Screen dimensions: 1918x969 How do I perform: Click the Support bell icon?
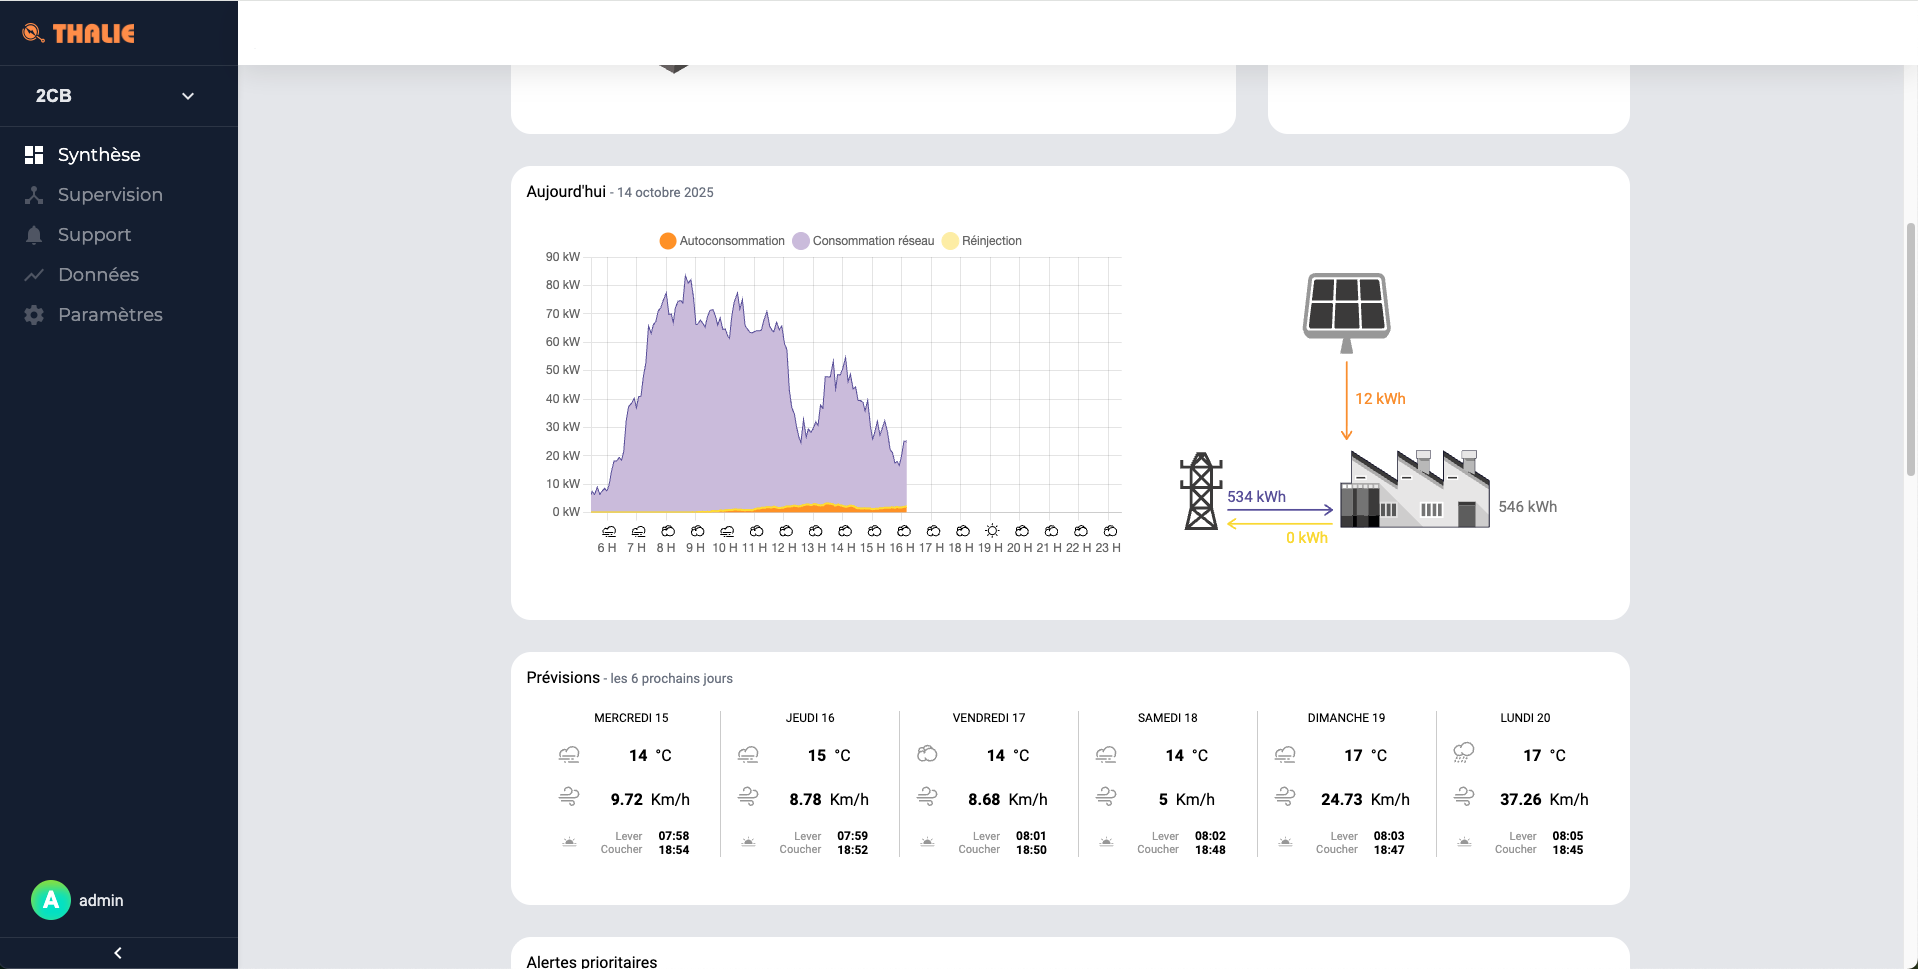(33, 234)
